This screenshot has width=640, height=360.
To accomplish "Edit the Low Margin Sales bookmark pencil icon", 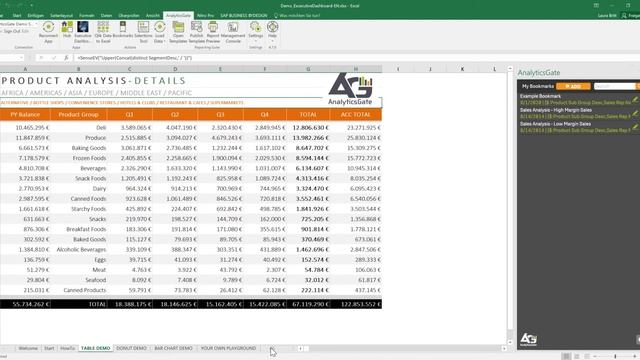I will coord(635,127).
